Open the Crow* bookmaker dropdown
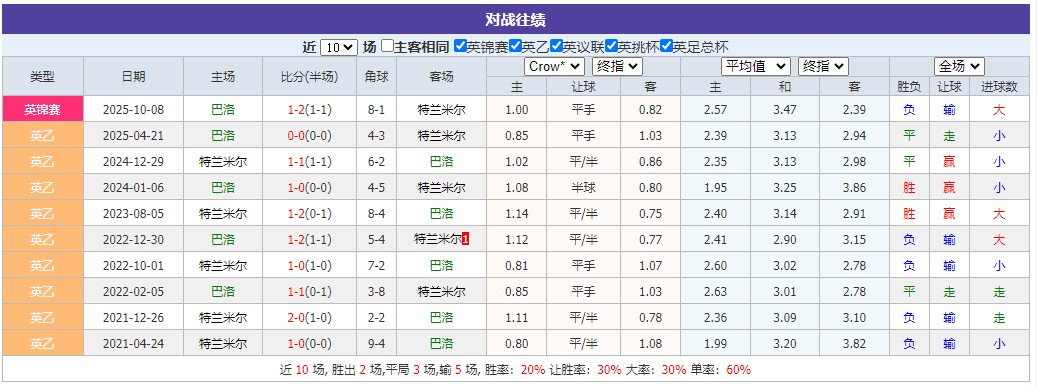This screenshot has height=386, width=1037. [x=554, y=67]
